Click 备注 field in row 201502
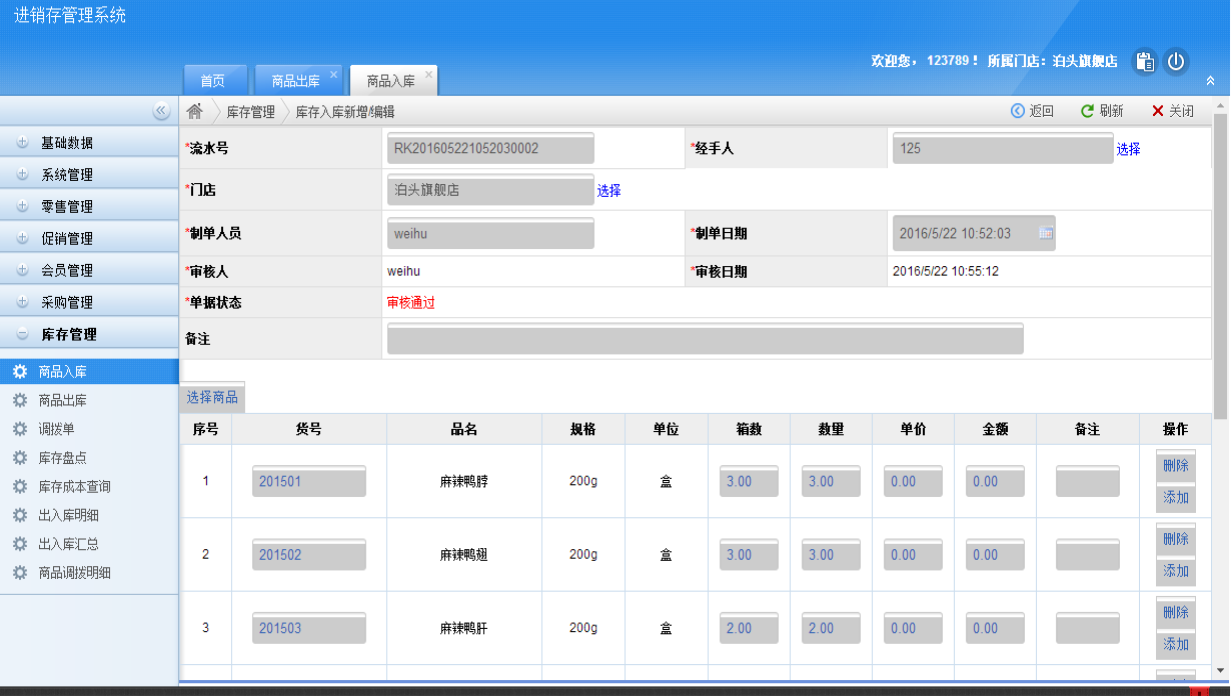Screen dimensions: 1232x696 tap(1088, 555)
